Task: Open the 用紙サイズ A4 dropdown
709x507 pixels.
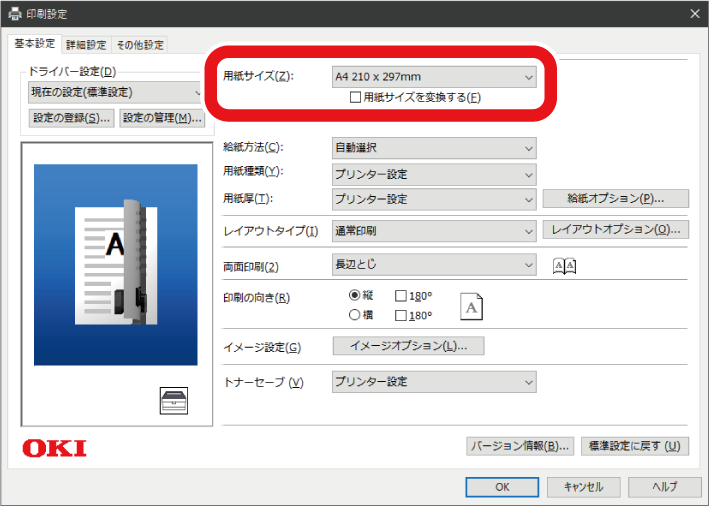Action: click(x=434, y=76)
